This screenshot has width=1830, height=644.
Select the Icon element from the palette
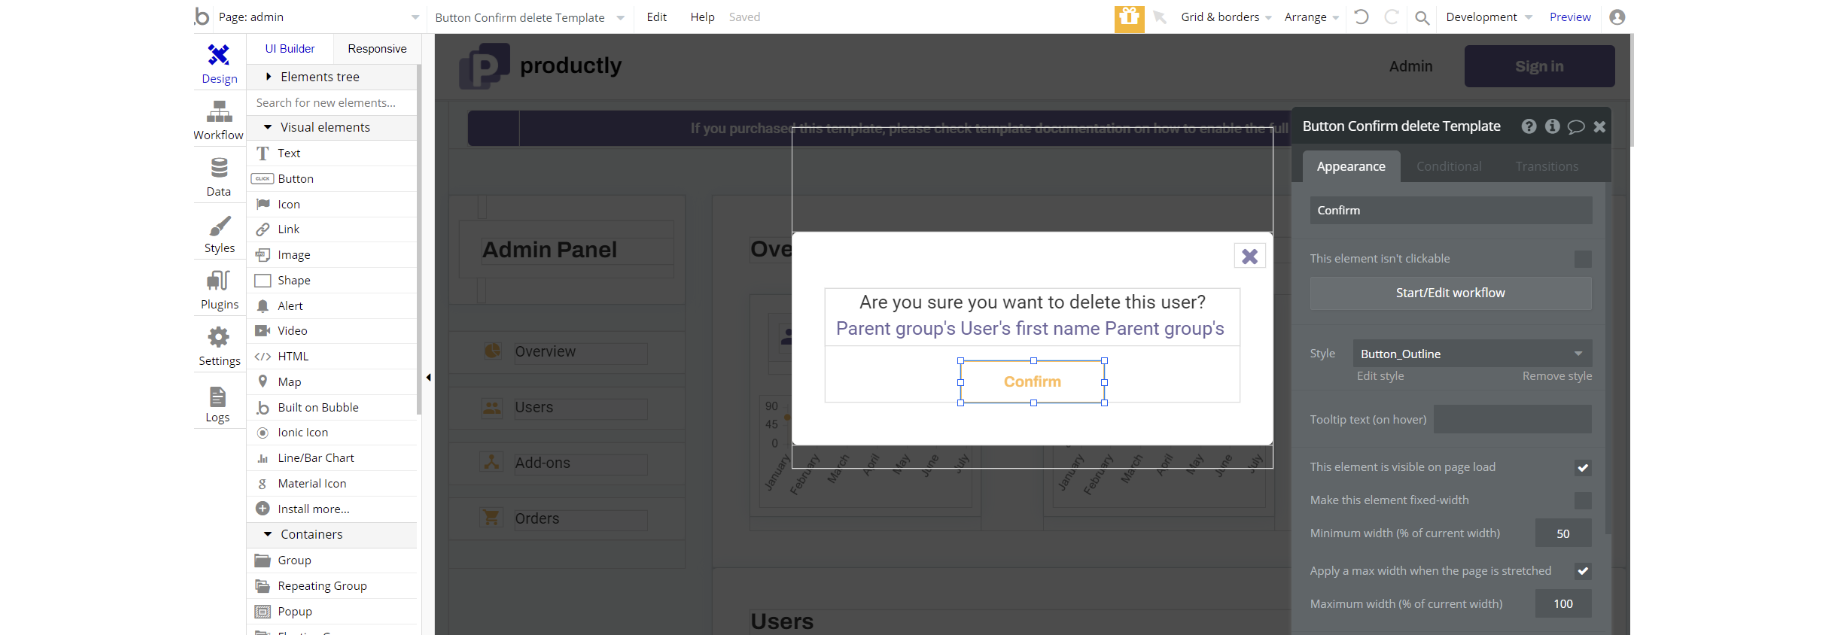coord(332,204)
